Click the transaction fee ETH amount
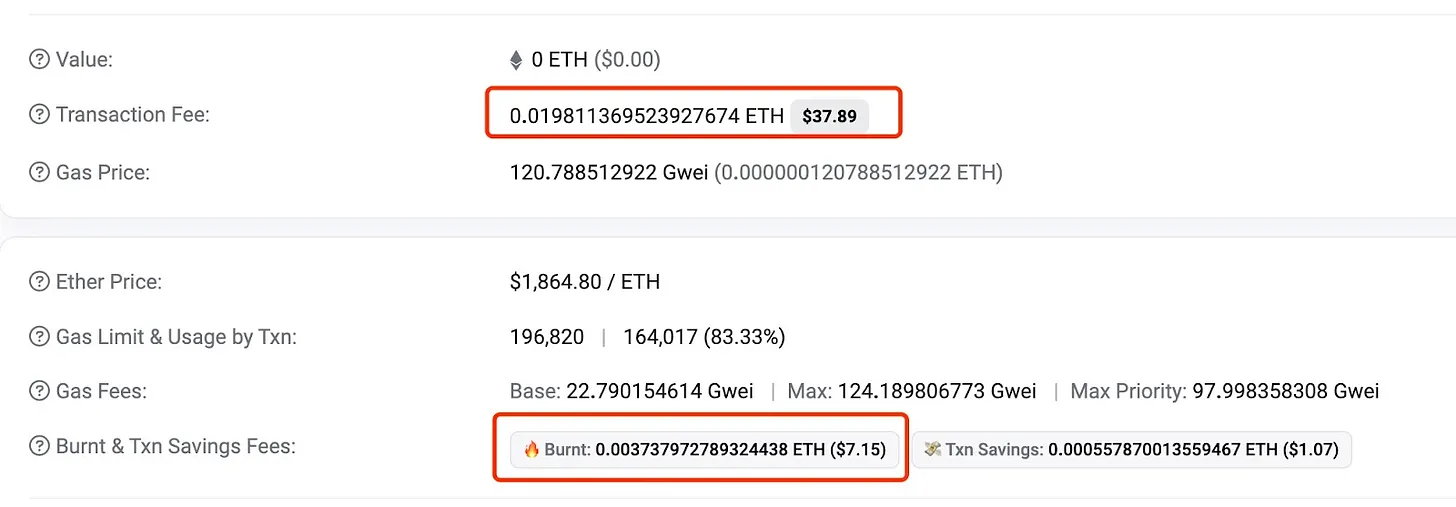This screenshot has height=507, width=1456. [x=646, y=116]
